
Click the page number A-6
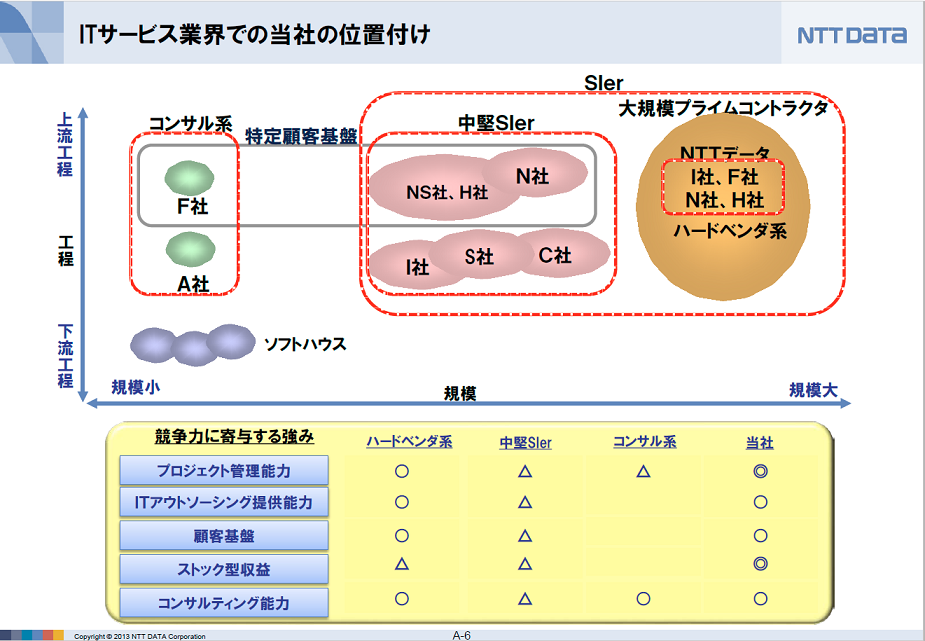point(461,635)
